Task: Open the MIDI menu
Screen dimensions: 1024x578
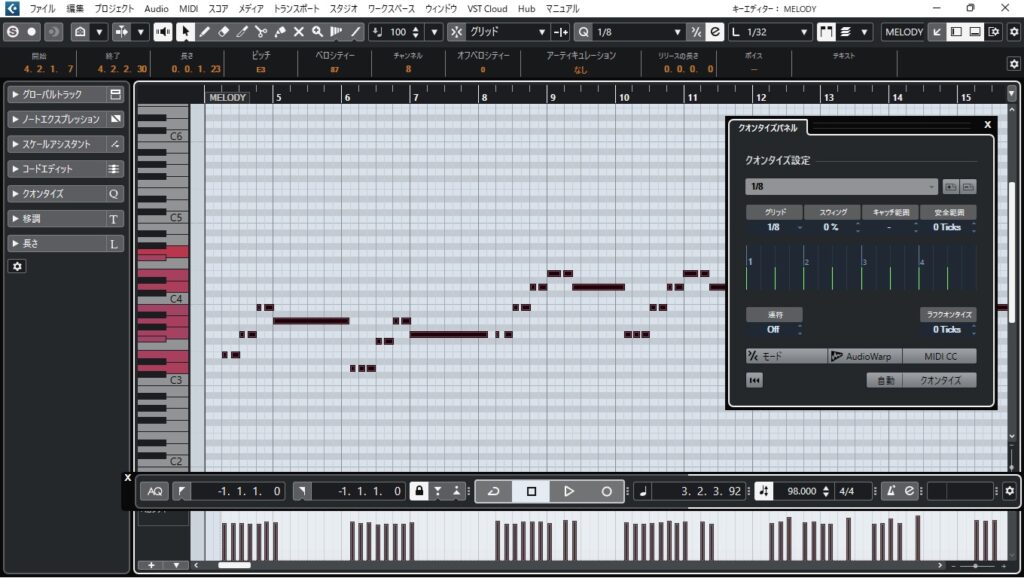Action: pos(188,8)
